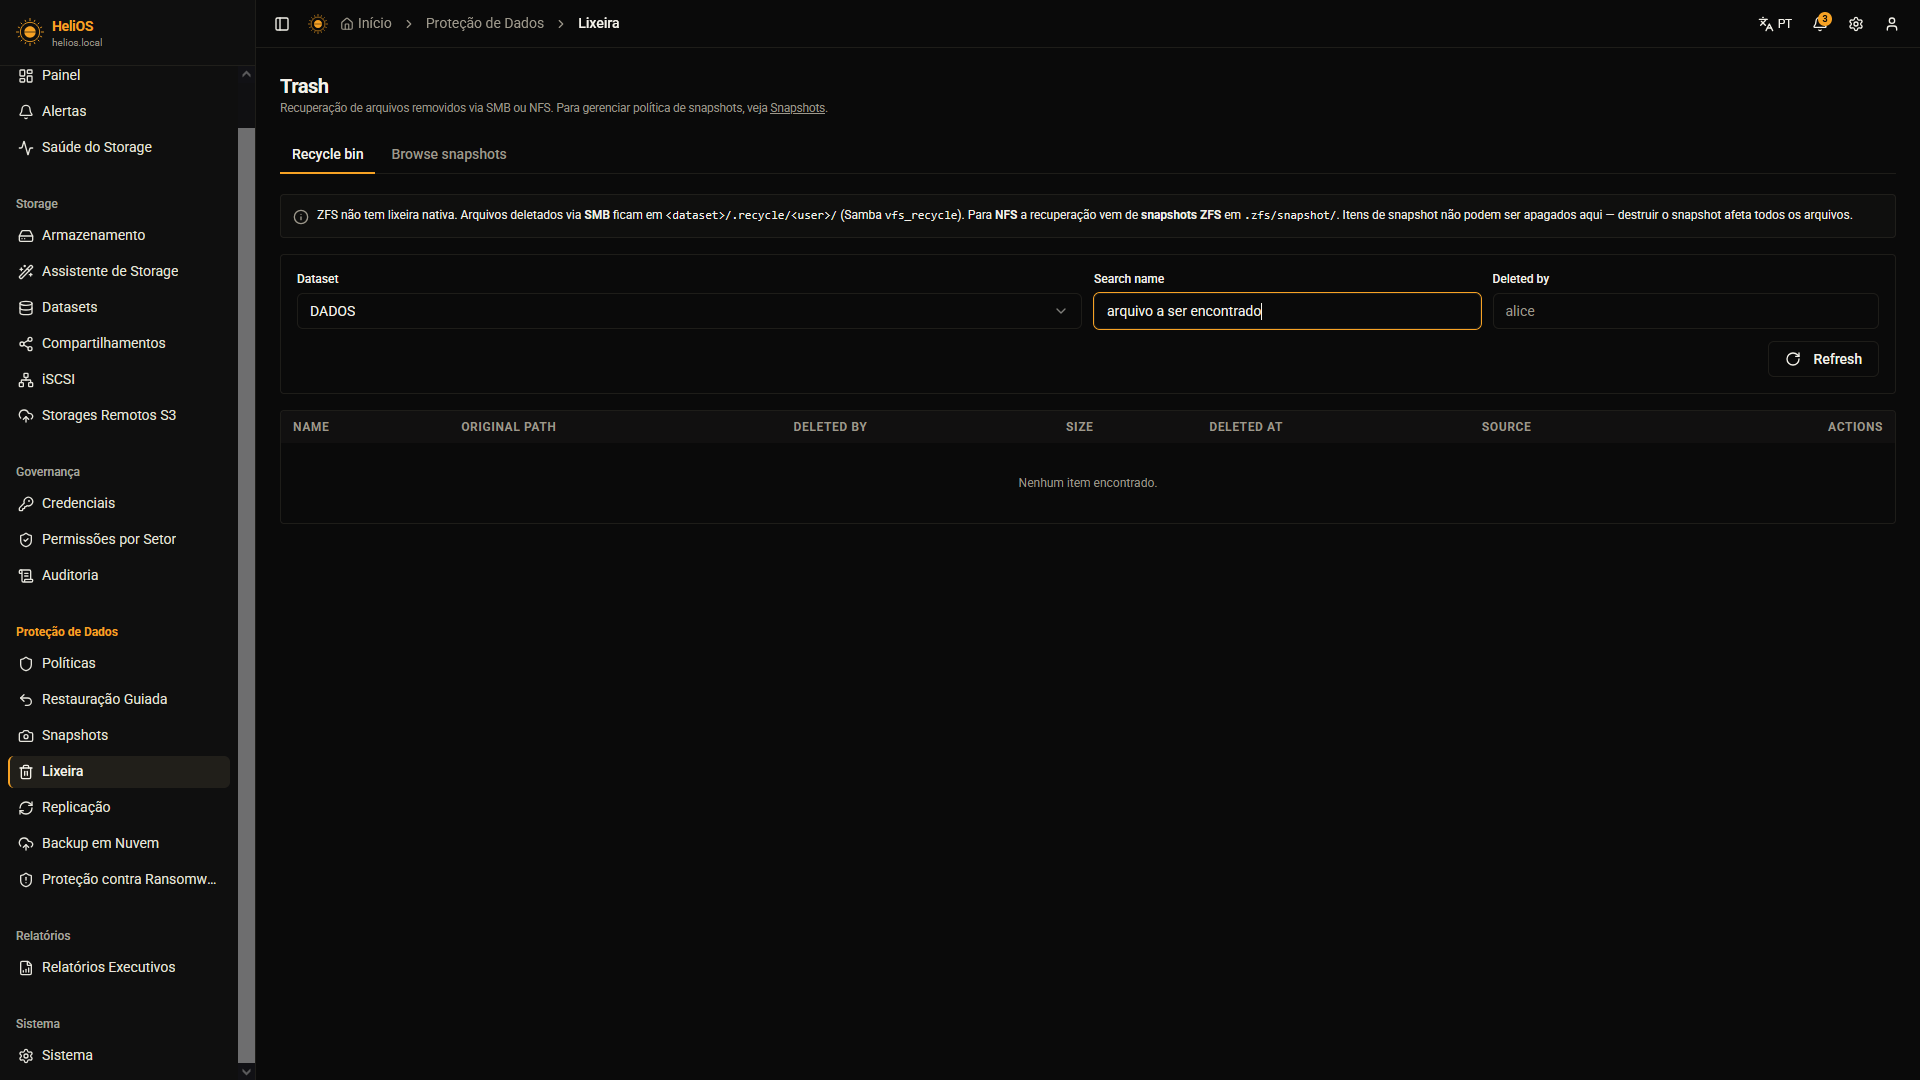Click the Snapshots camera icon in sidebar
Image resolution: width=1920 pixels, height=1080 pixels.
(x=26, y=736)
